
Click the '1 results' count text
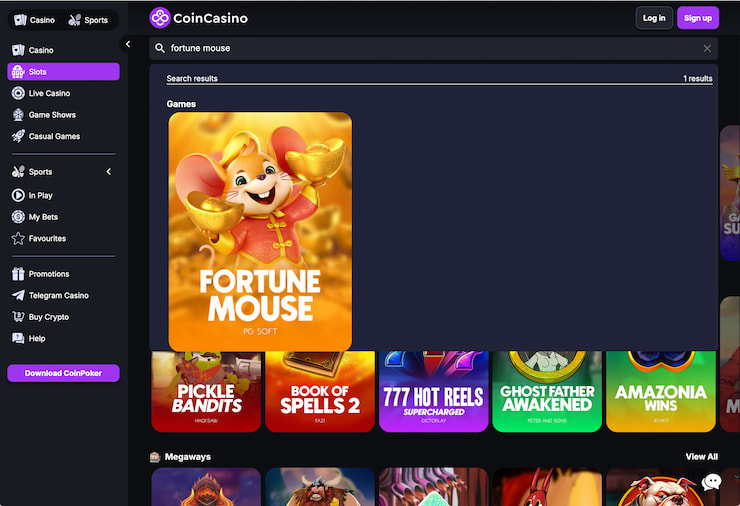tap(698, 78)
